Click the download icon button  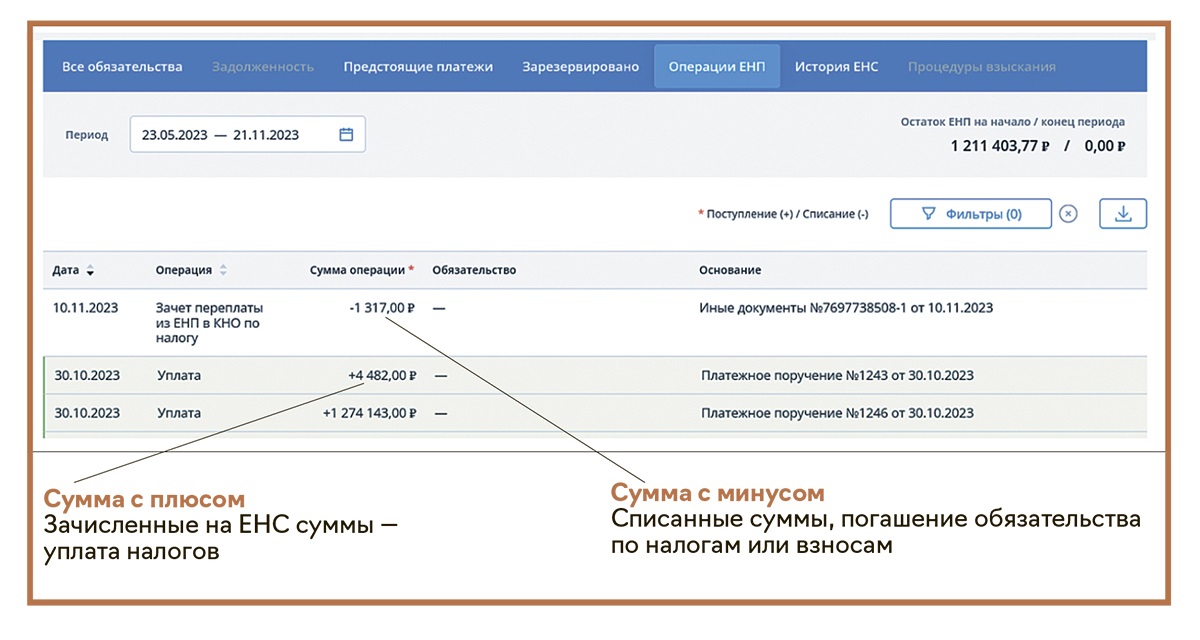pos(1122,214)
